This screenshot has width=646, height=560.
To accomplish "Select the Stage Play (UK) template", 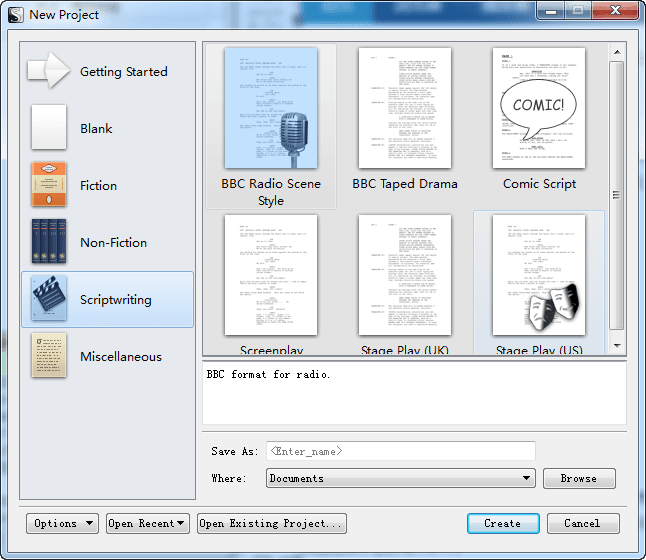I will [405, 276].
